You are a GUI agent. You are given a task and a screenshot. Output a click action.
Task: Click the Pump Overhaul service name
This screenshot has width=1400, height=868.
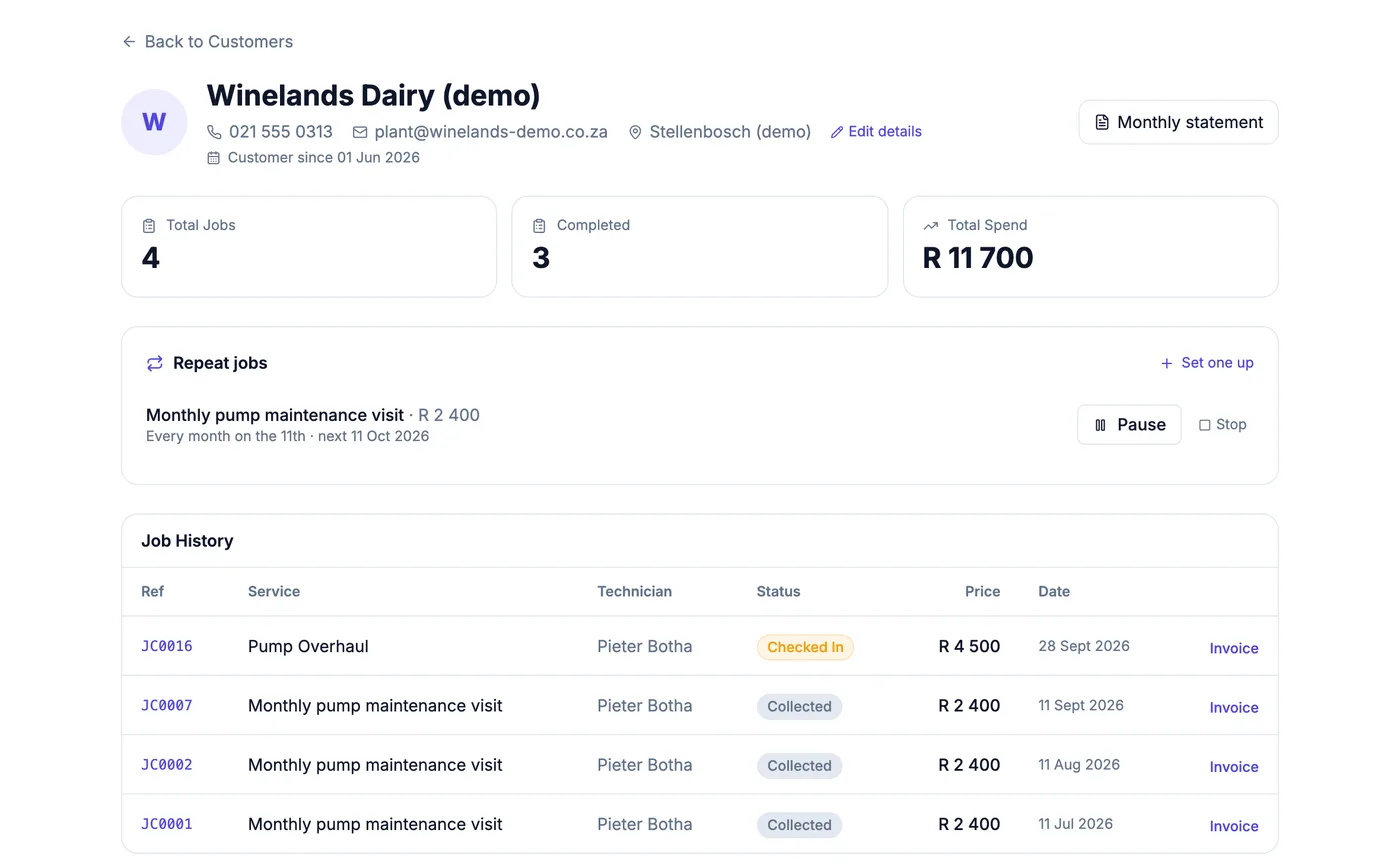point(308,647)
